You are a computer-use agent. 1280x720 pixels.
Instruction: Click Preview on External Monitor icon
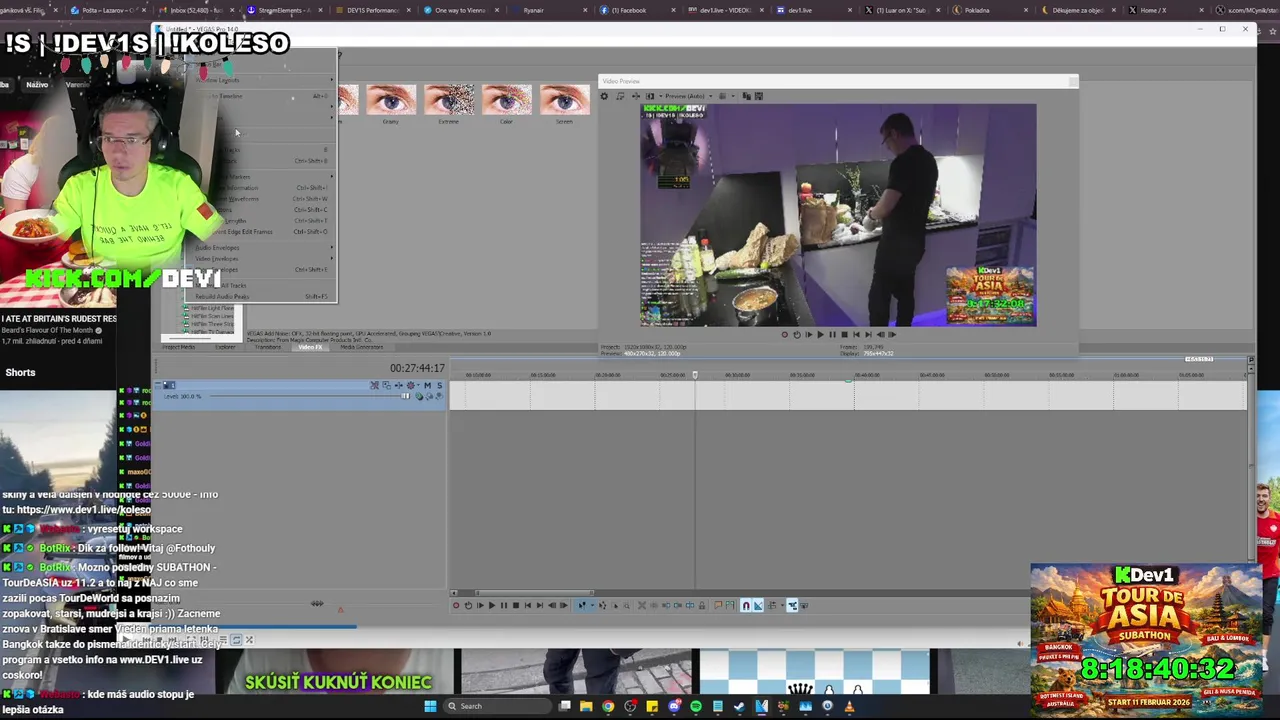pyautogui.click(x=620, y=96)
